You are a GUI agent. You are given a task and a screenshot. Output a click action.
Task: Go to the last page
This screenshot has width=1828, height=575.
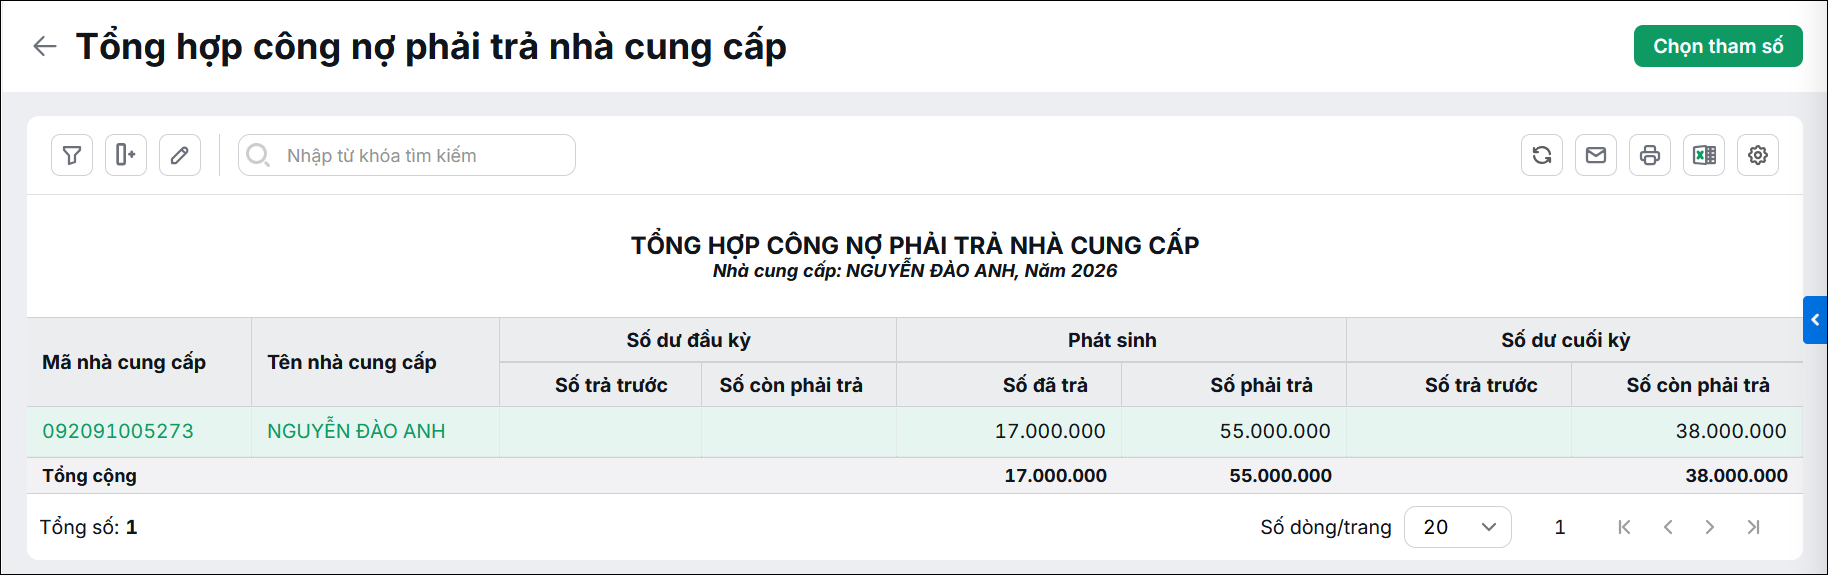coord(1753,527)
